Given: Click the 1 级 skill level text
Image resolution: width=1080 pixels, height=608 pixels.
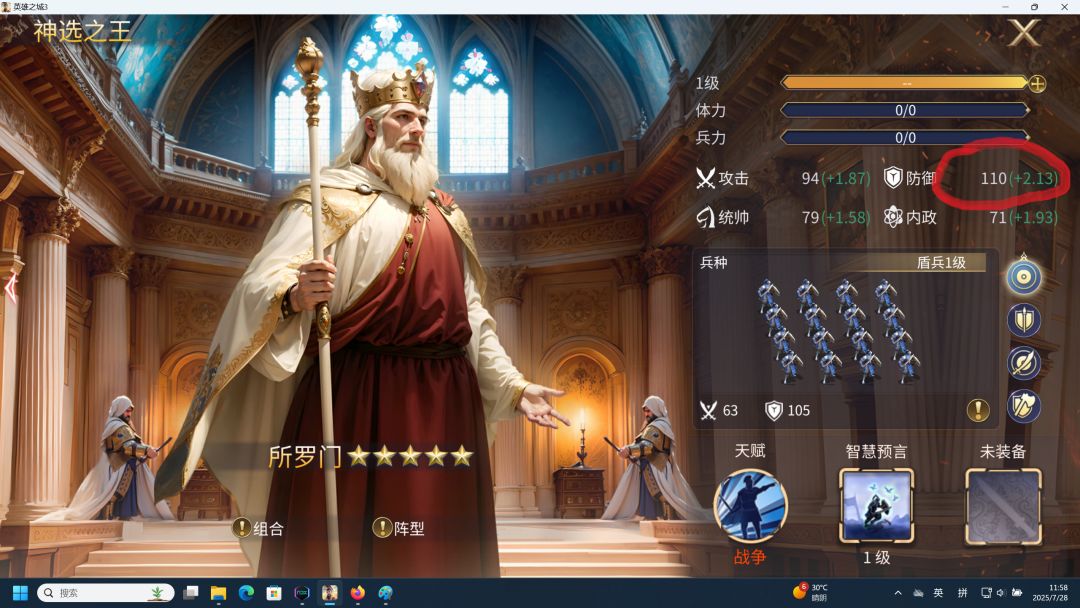Looking at the screenshot, I should pos(876,558).
